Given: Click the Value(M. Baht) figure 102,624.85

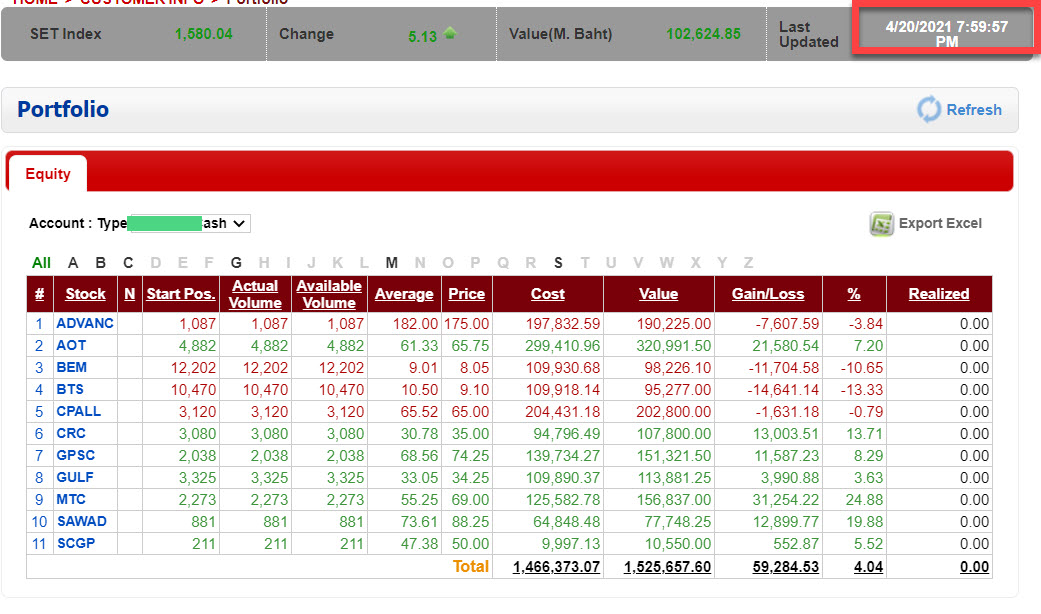Looking at the screenshot, I should (704, 34).
